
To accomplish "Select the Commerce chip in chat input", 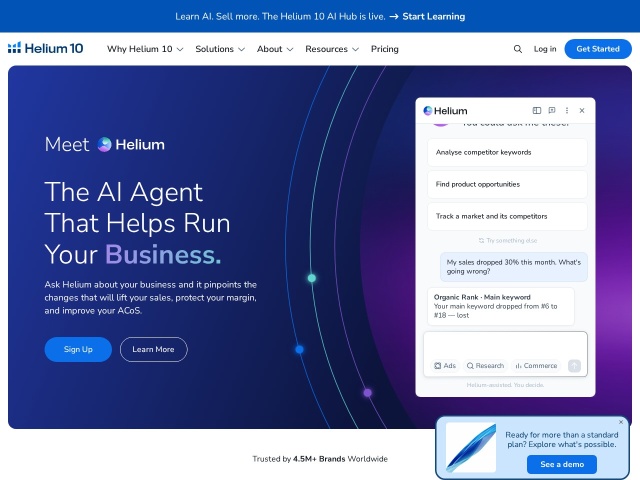I will click(536, 366).
